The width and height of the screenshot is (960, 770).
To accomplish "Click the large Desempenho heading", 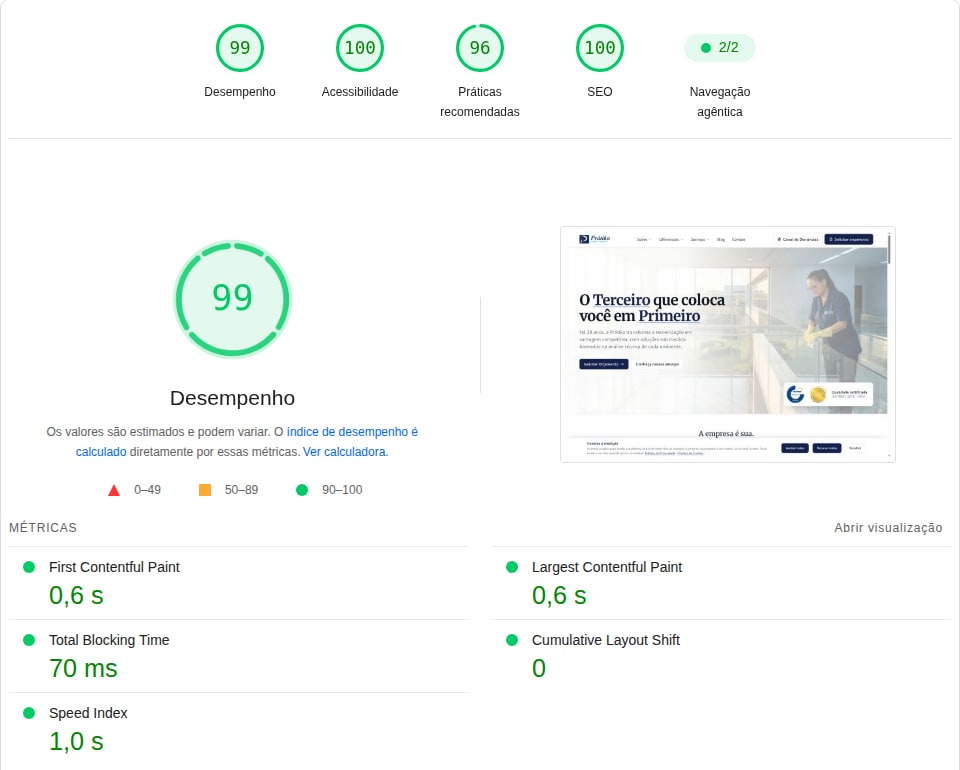I will click(232, 398).
